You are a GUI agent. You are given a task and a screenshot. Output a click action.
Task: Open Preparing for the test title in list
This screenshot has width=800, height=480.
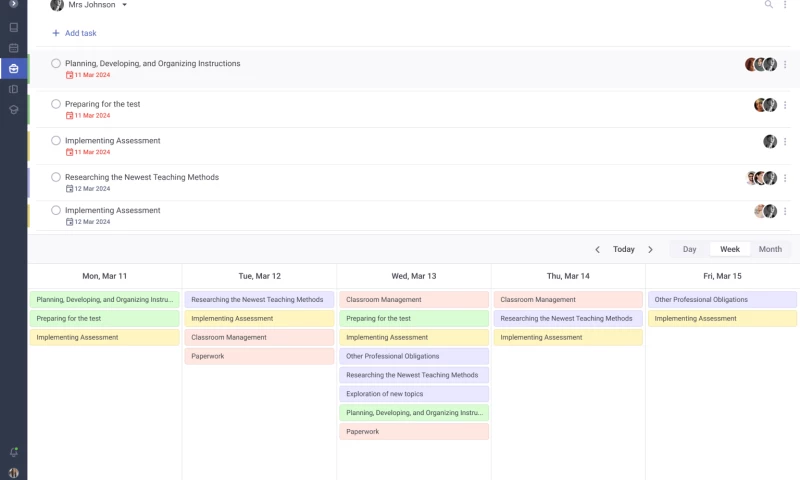(103, 104)
